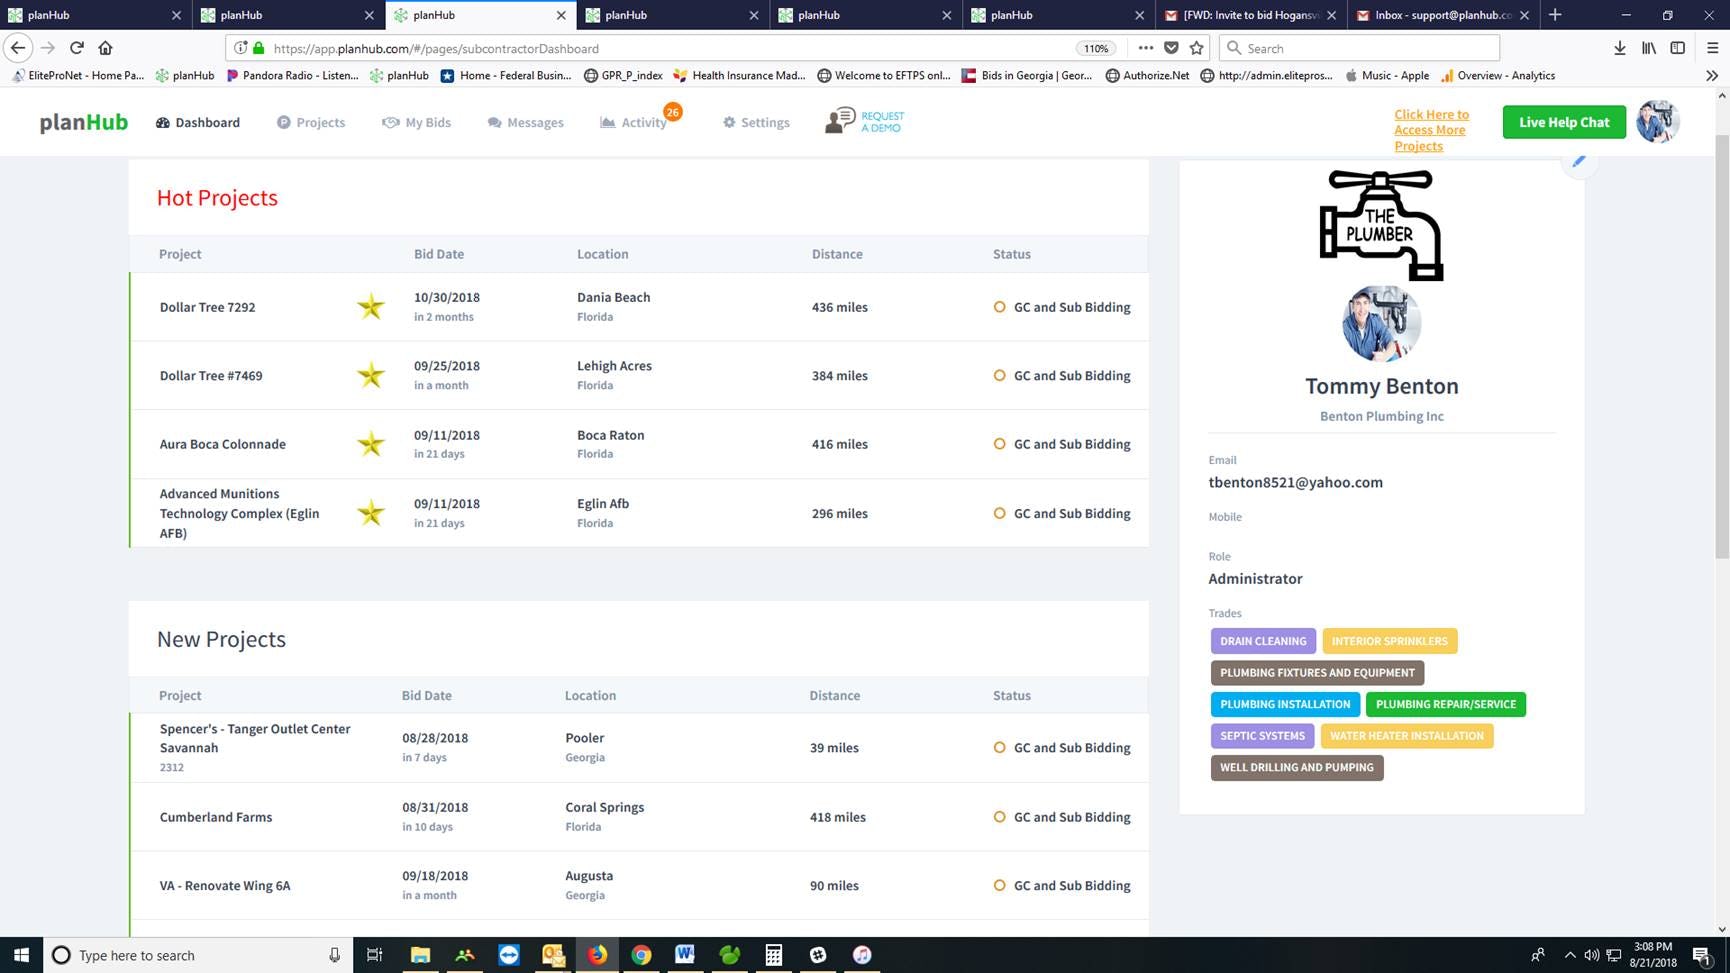Open Microsoft Word from the taskbar
This screenshot has height=973, width=1730.
(685, 955)
